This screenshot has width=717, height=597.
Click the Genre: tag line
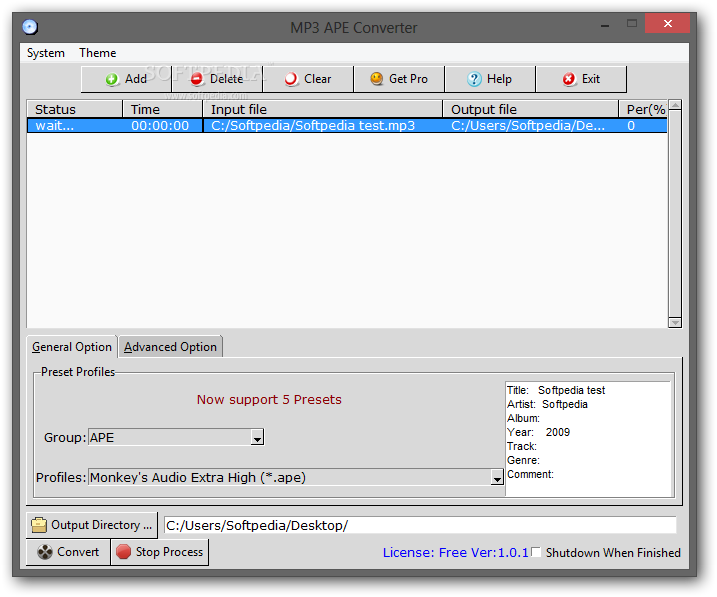coord(523,460)
